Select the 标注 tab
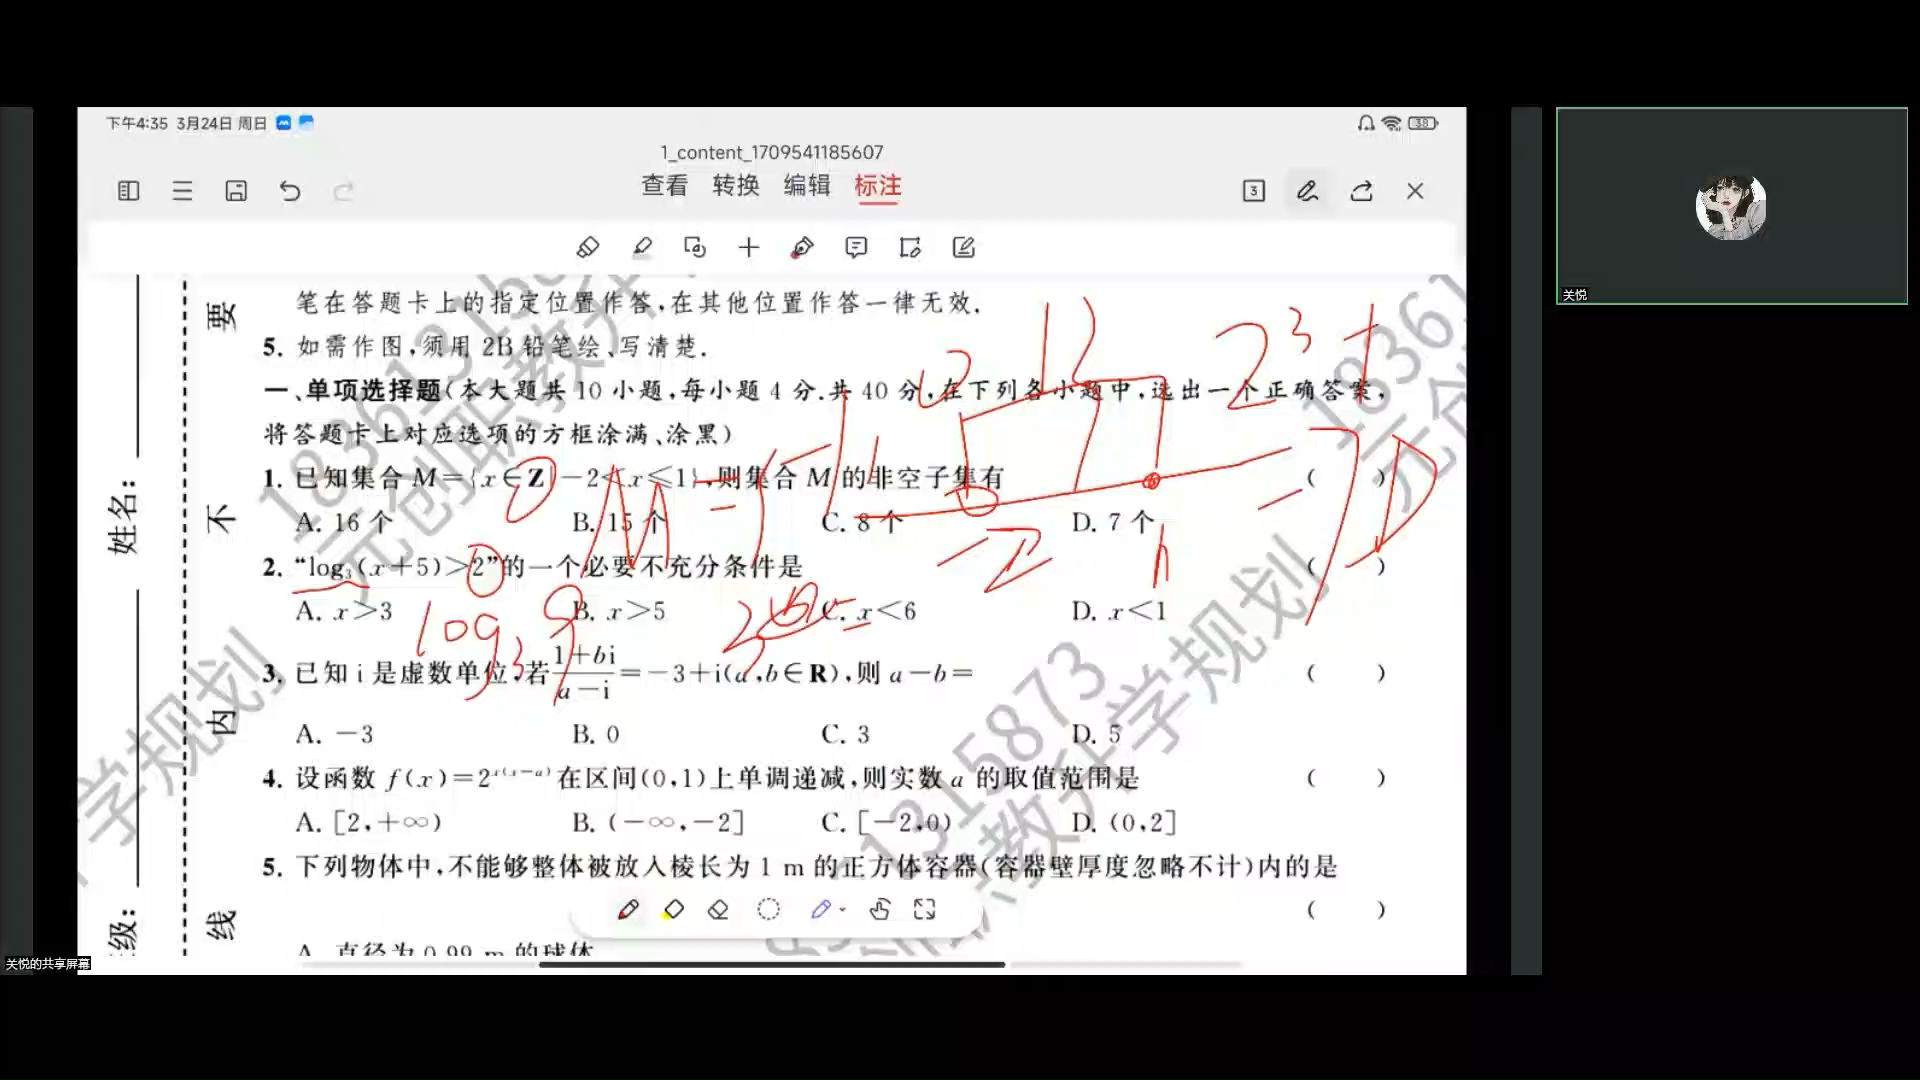1920x1080 pixels. coord(878,186)
